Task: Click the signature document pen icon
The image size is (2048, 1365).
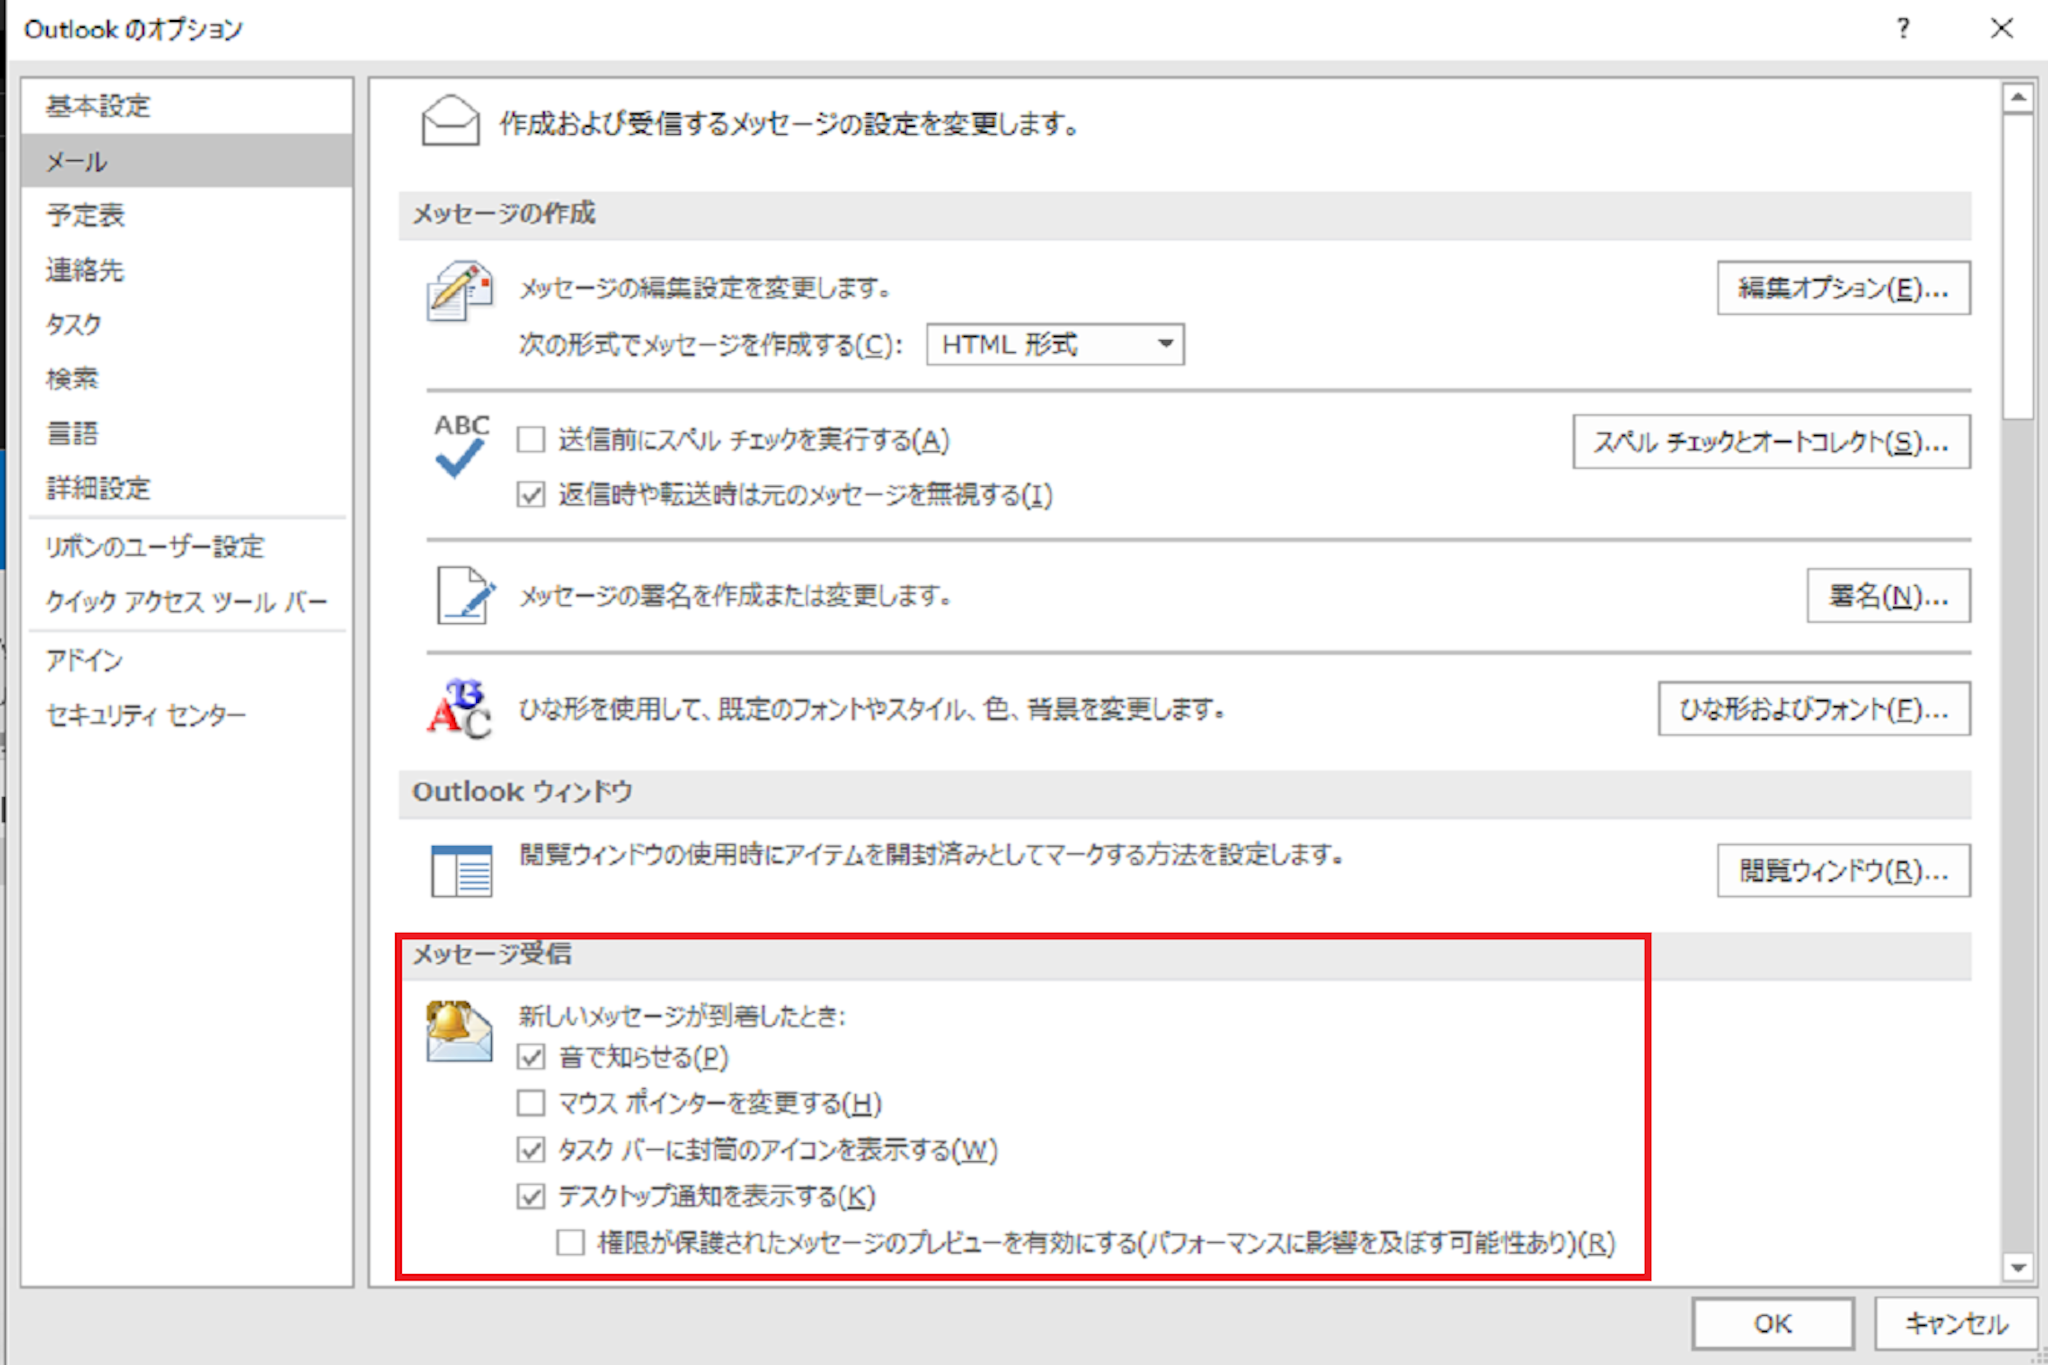Action: point(464,596)
